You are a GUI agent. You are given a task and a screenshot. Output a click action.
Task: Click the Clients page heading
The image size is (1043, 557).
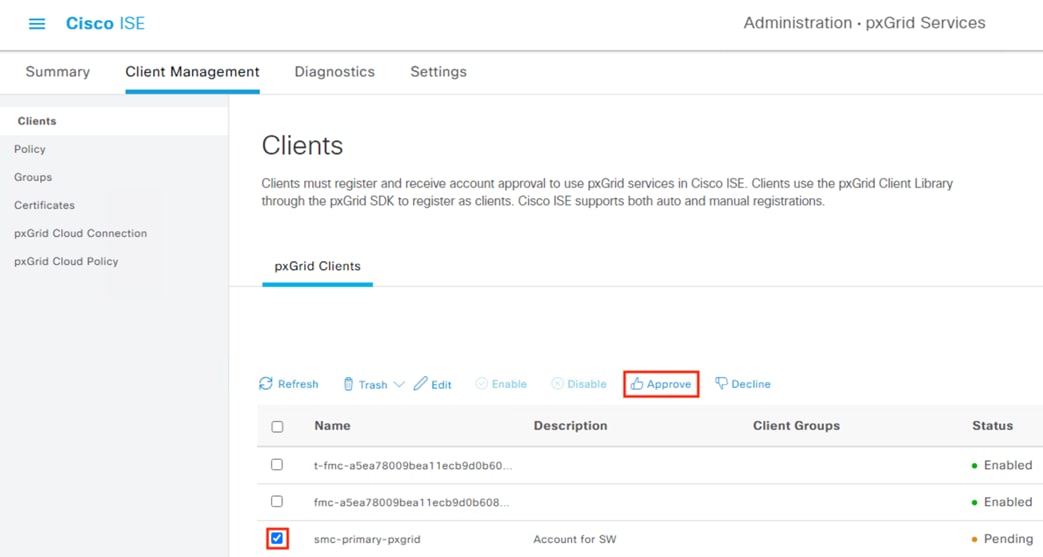[302, 145]
